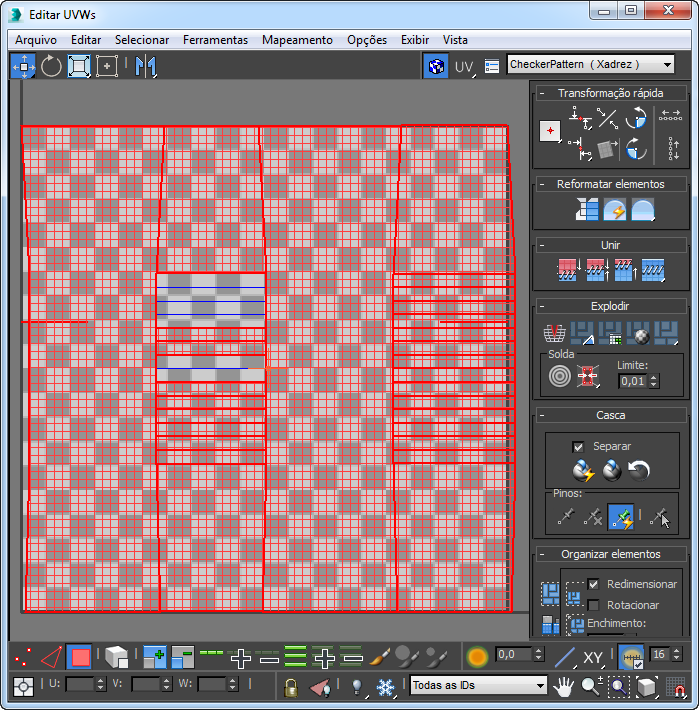This screenshot has width=699, height=710.
Task: Collapse the Reformatar elementos rollout
Action: click(x=542, y=184)
